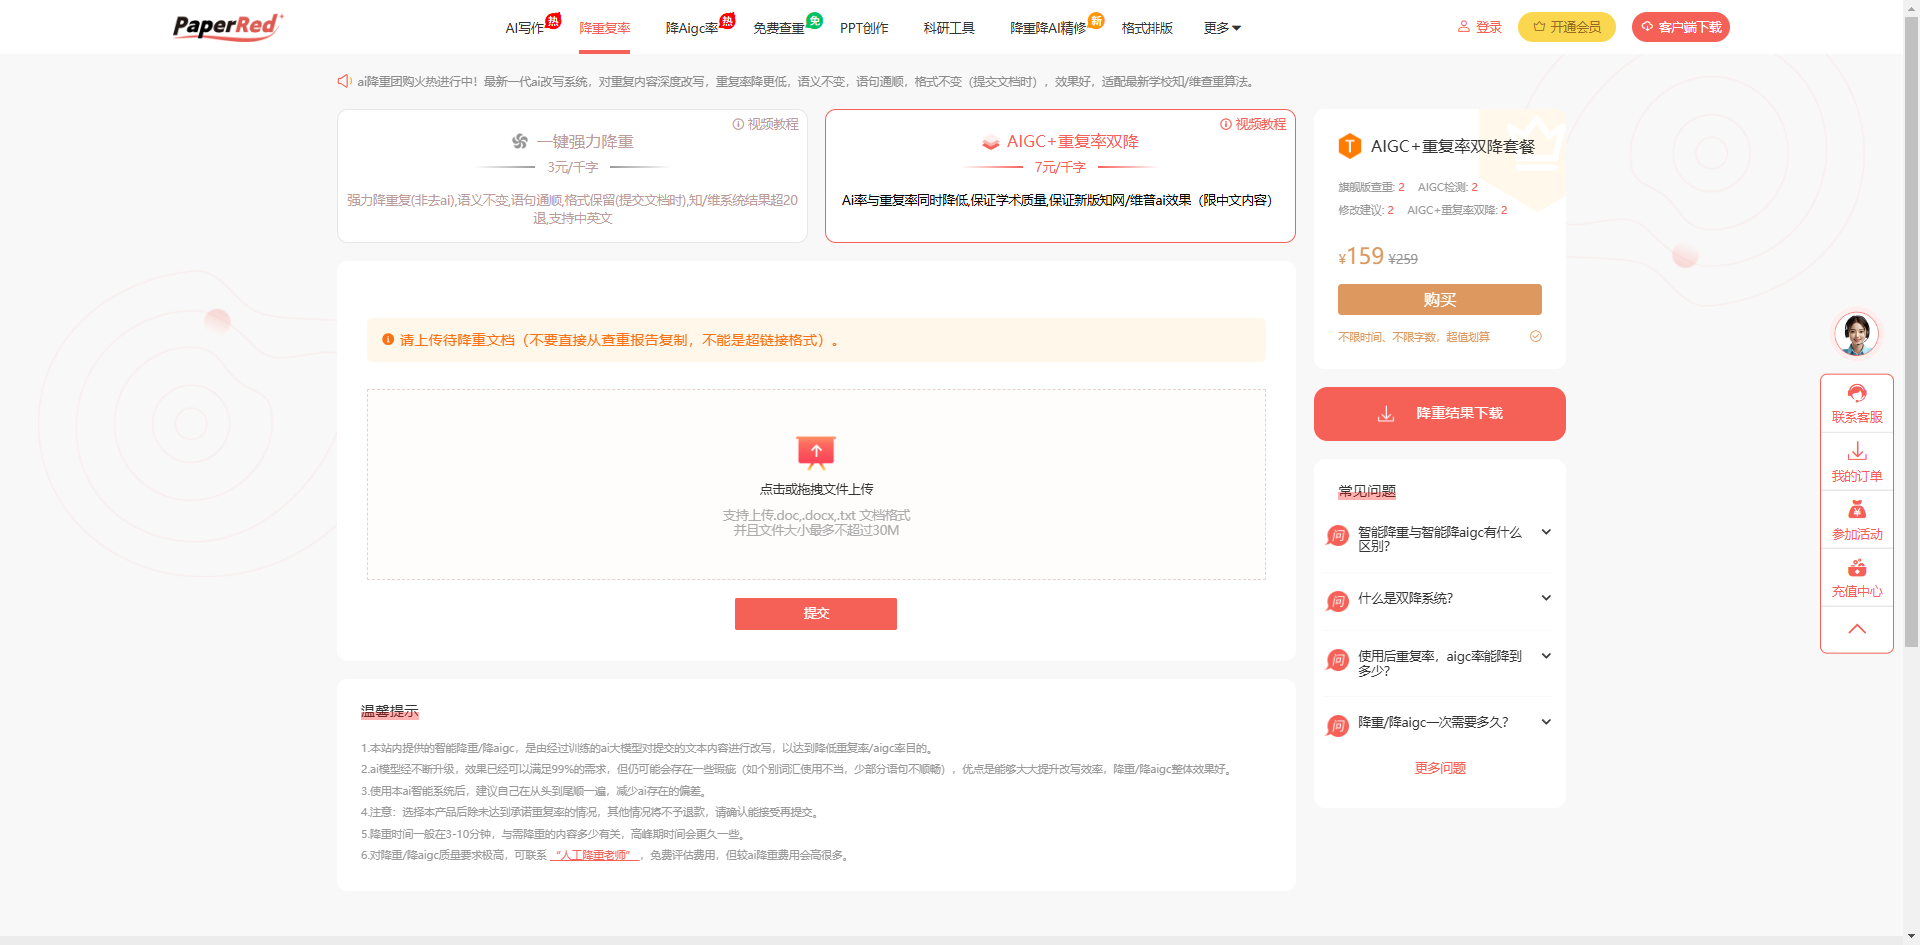The width and height of the screenshot is (1920, 945).
Task: Toggle the check circle beside 不限时间、不限字数
Action: pyautogui.click(x=1536, y=337)
